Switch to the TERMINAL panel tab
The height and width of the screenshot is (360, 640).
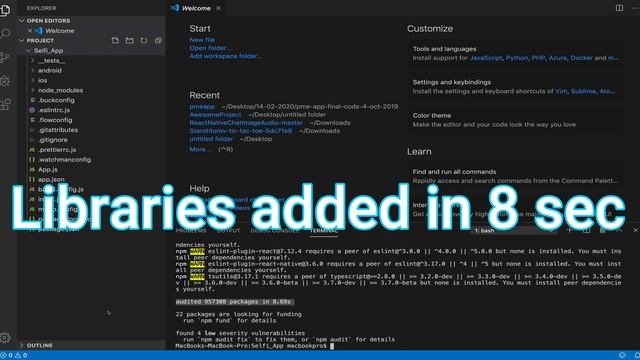[x=324, y=231]
